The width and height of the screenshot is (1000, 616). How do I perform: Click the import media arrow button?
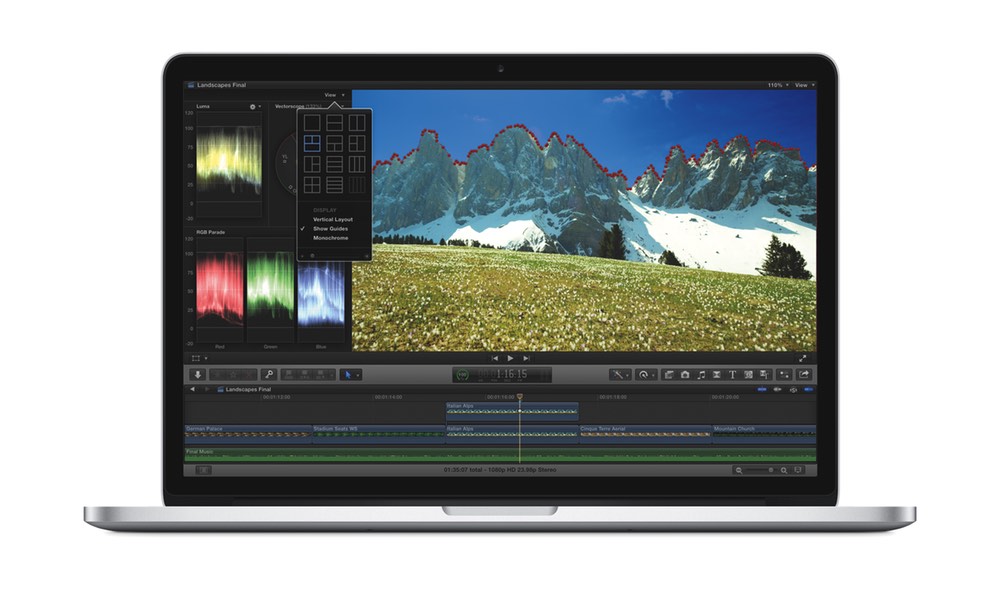pyautogui.click(x=197, y=374)
